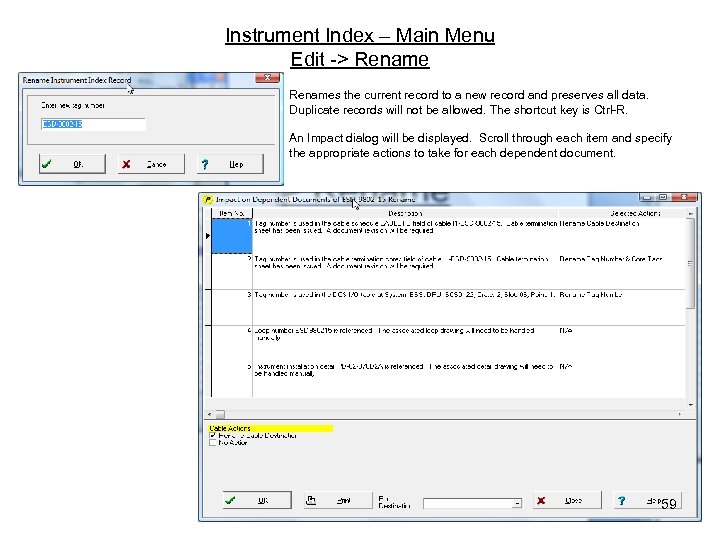720x540 pixels.
Task: Click the Print button in Impact dialog
Action: (x=338, y=501)
